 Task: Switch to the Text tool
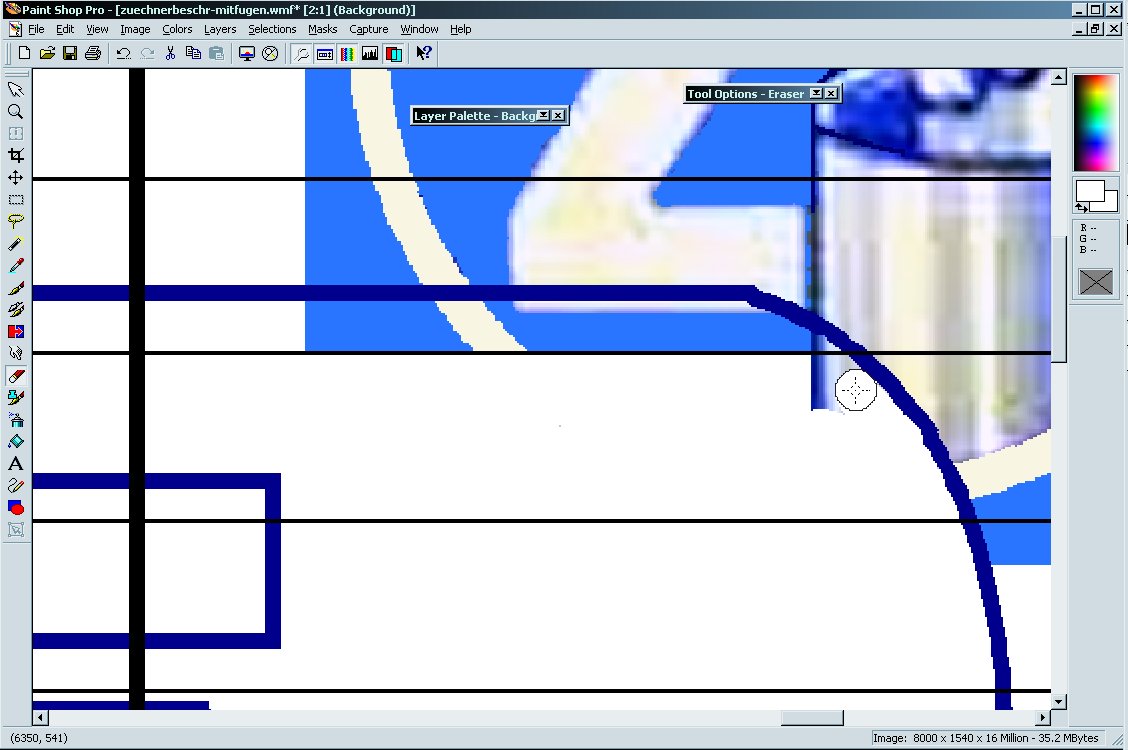pyautogui.click(x=15, y=463)
